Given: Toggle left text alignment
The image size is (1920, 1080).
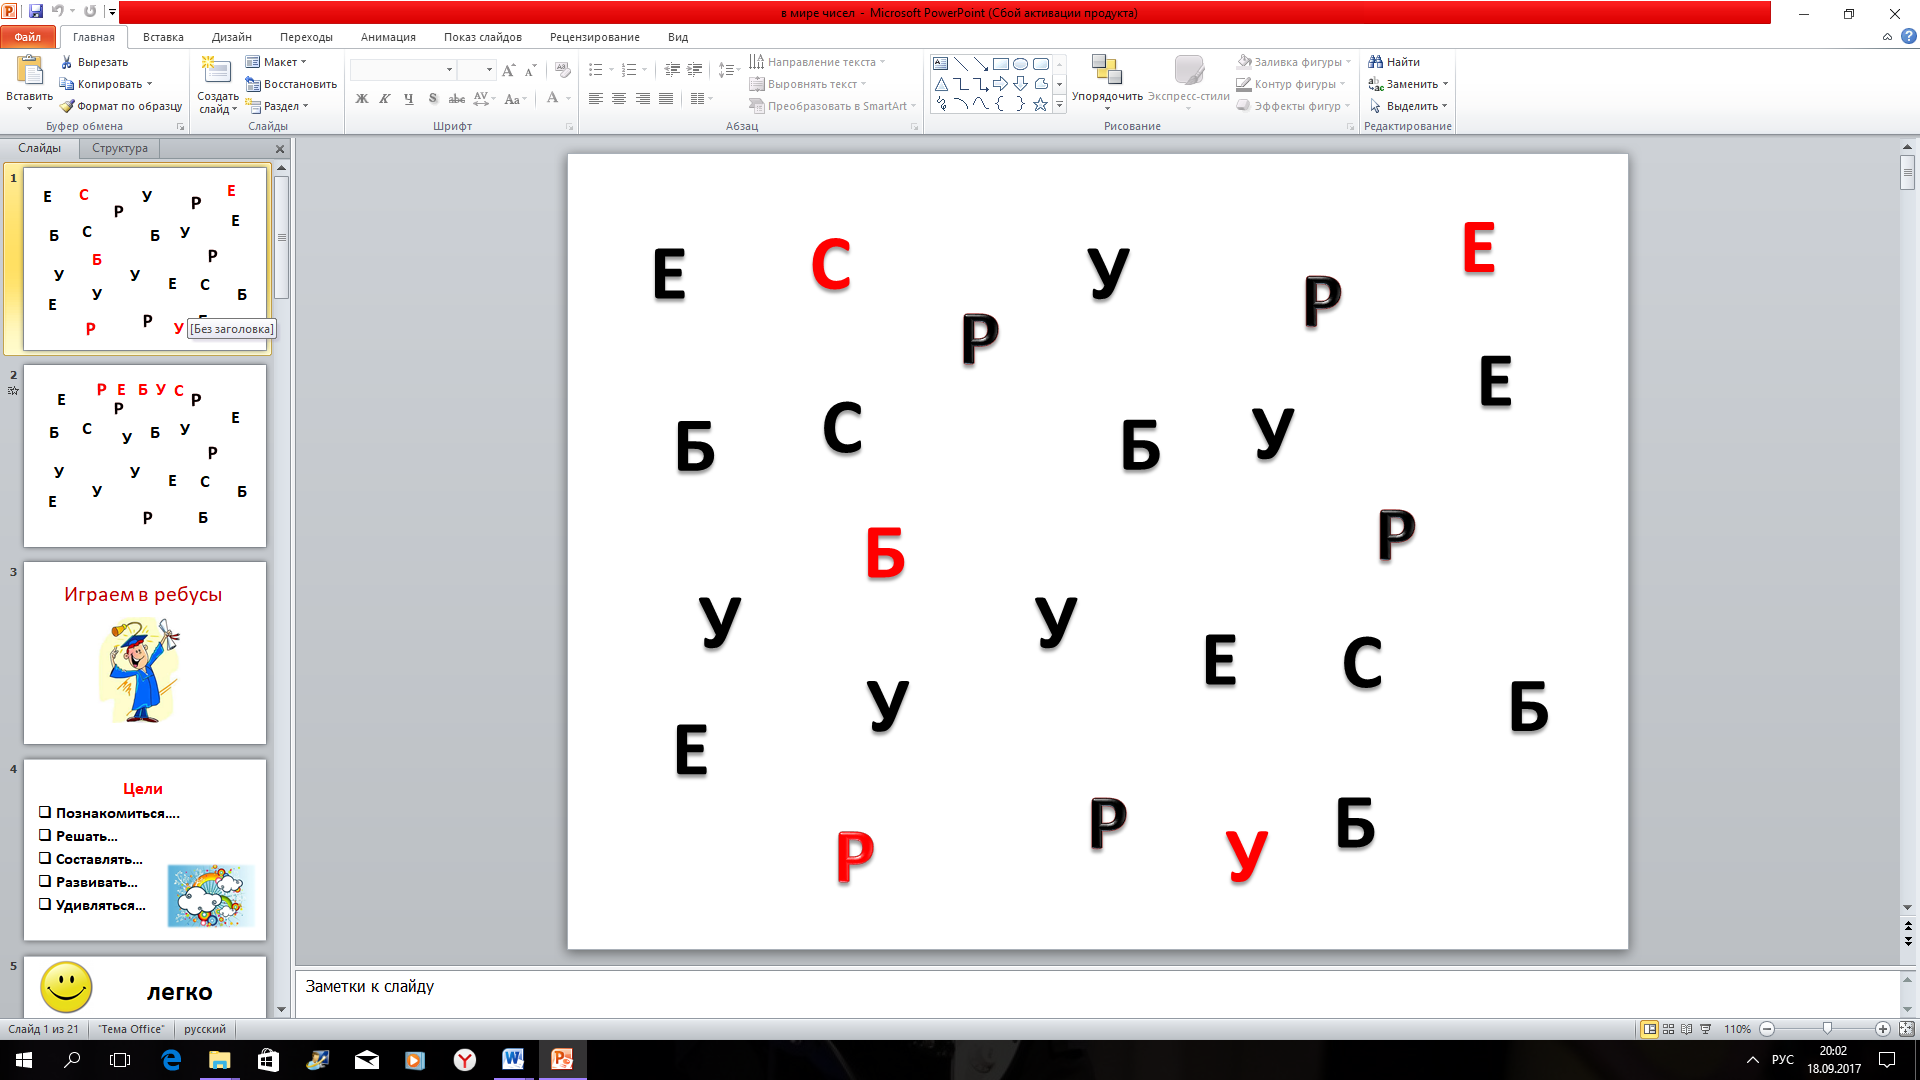Looking at the screenshot, I should (596, 98).
